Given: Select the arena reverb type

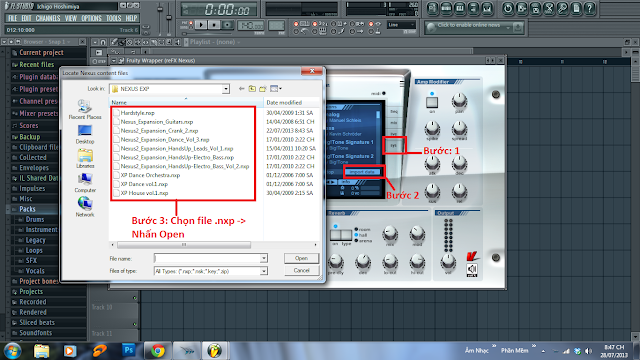Looking at the screenshot, I should [363, 241].
